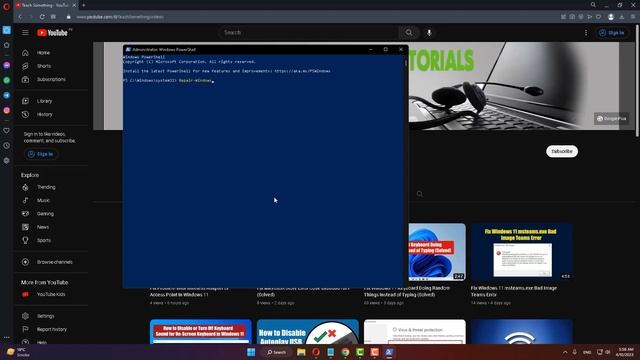Switch to PowerShell taskbar icon

389,352
